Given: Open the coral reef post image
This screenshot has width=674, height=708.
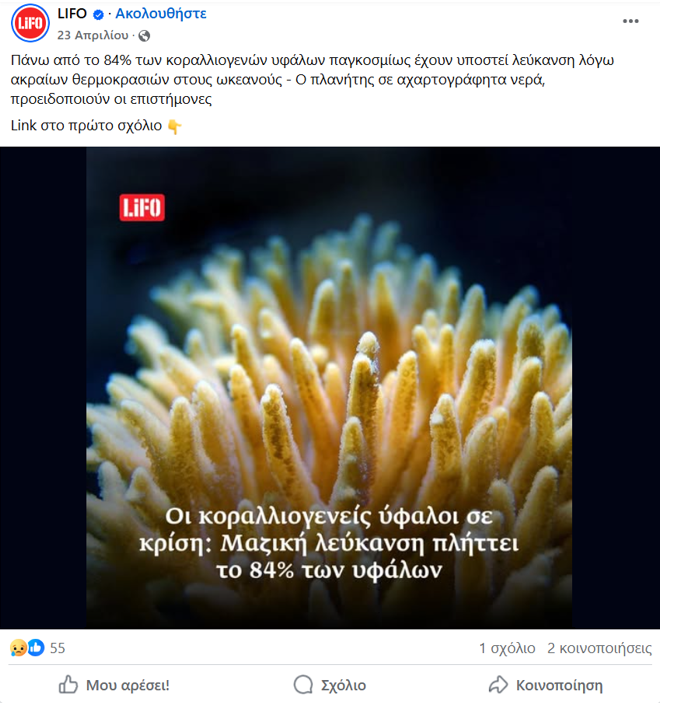Looking at the screenshot, I should click(330, 387).
